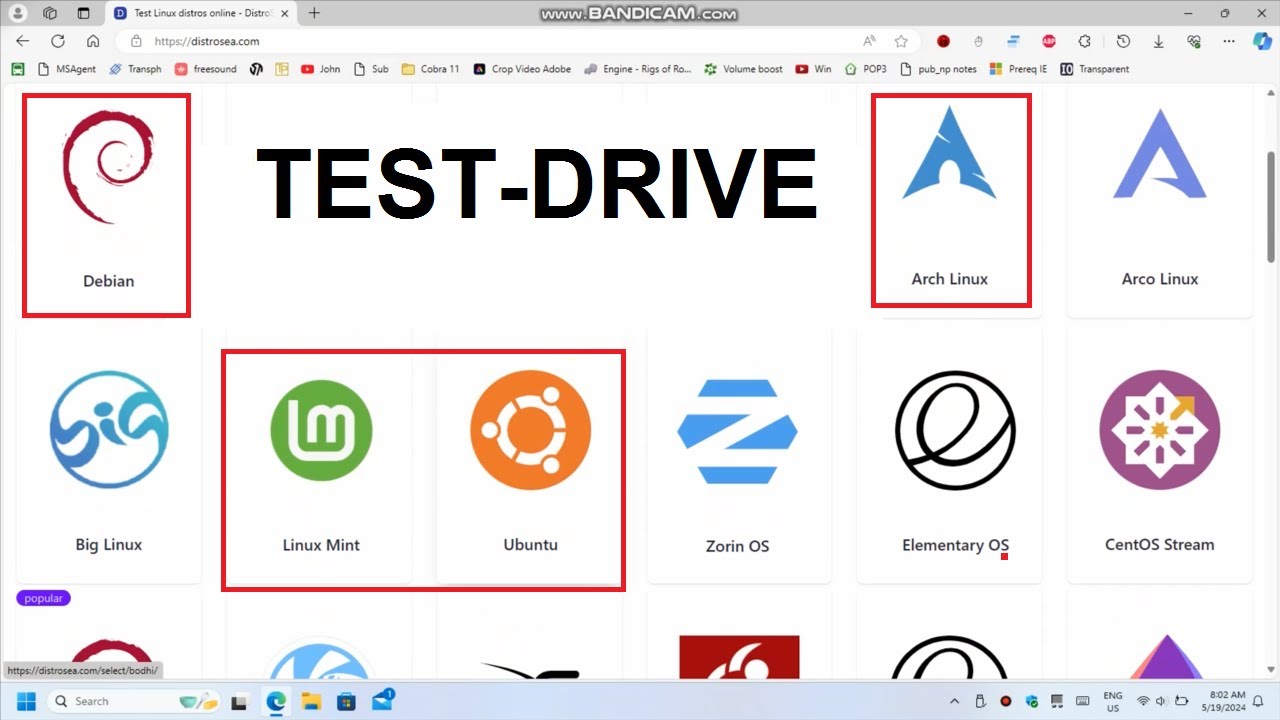The height and width of the screenshot is (720, 1280).
Task: Open a new browser tab
Action: tap(314, 13)
